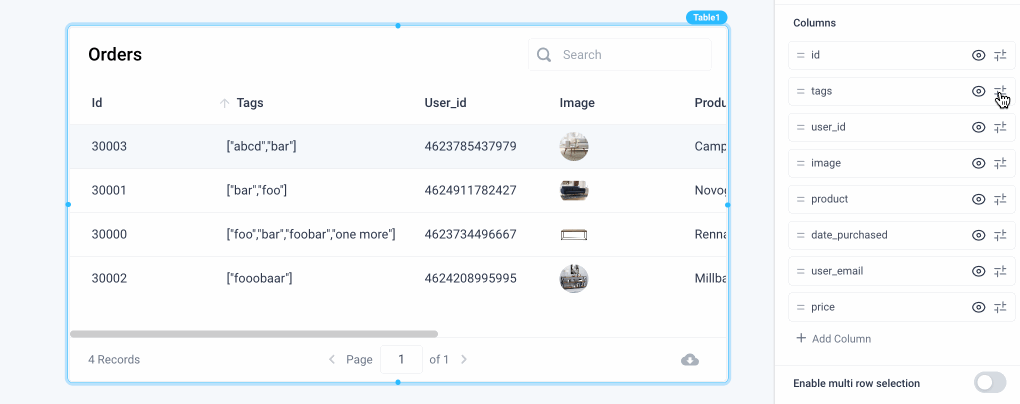
Task: Hide the tags column with eye icon
Action: pos(978,91)
